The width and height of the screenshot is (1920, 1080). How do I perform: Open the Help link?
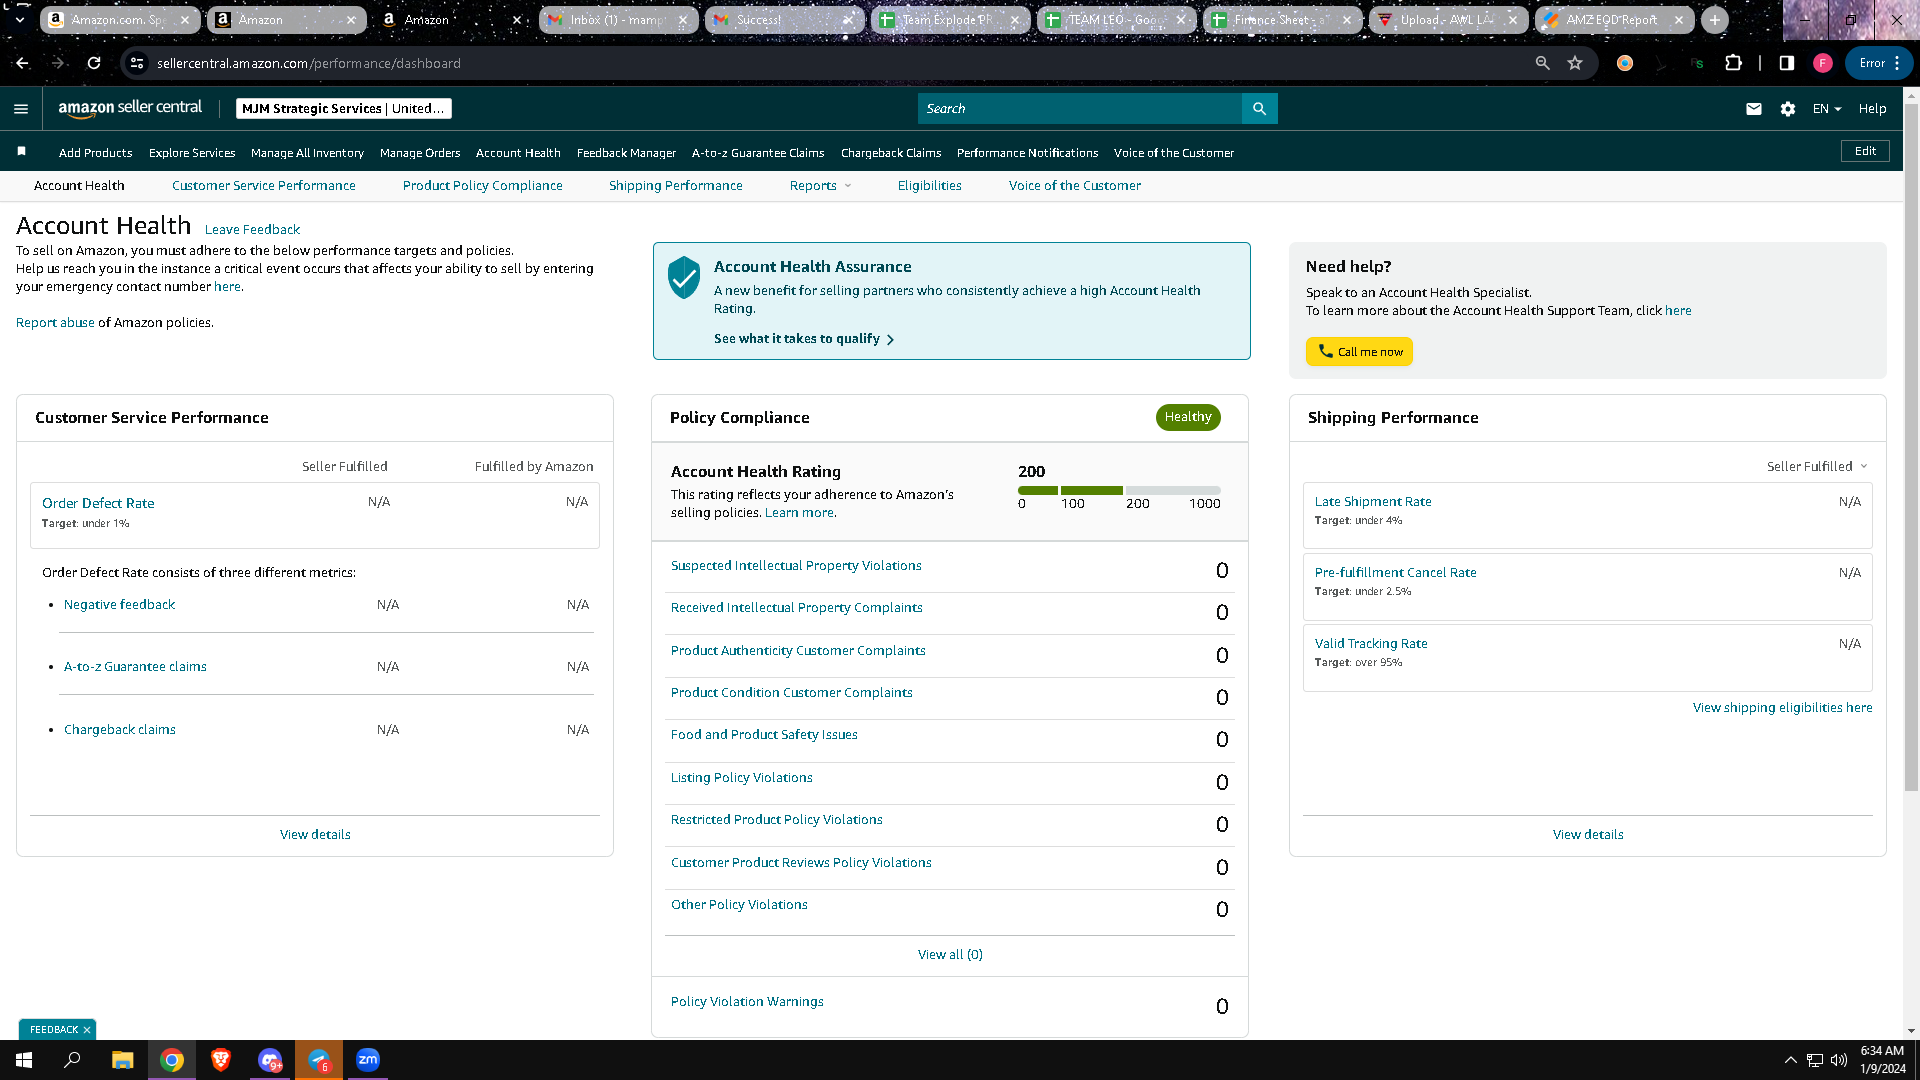tap(1873, 109)
